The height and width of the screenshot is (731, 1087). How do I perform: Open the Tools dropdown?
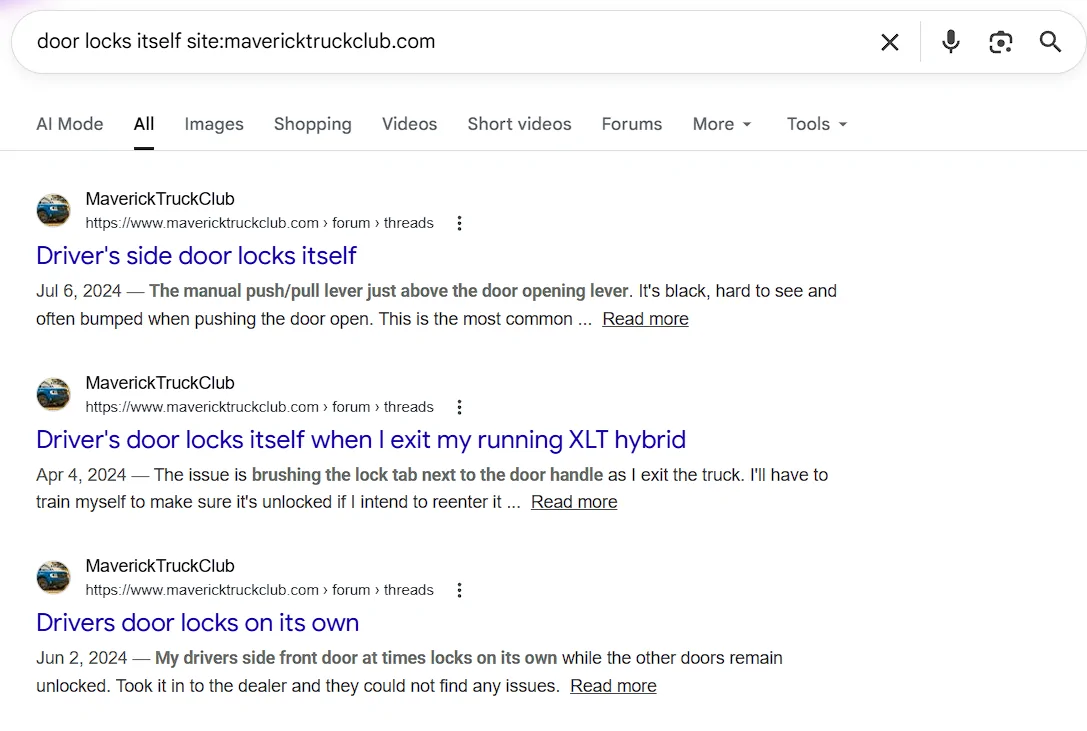pos(817,124)
